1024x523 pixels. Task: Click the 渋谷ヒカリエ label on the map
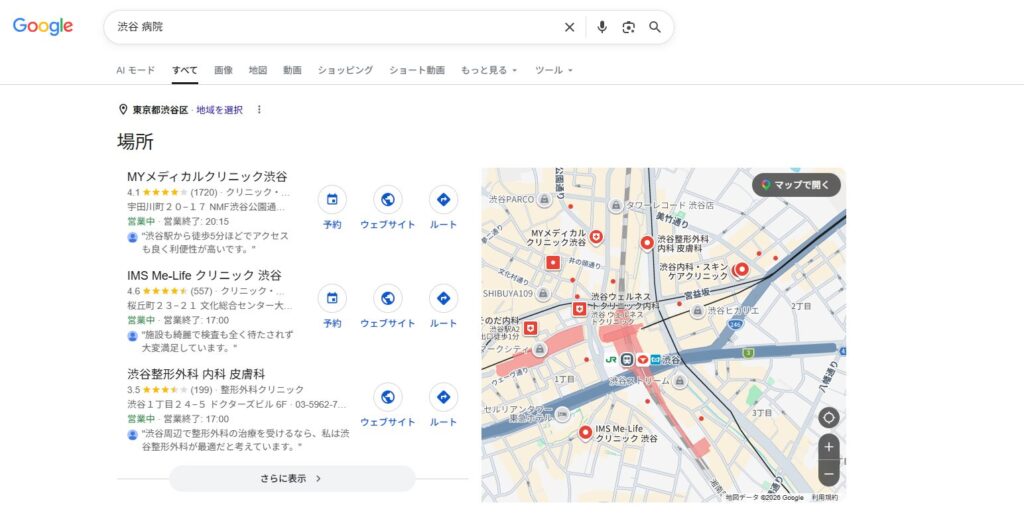(734, 311)
